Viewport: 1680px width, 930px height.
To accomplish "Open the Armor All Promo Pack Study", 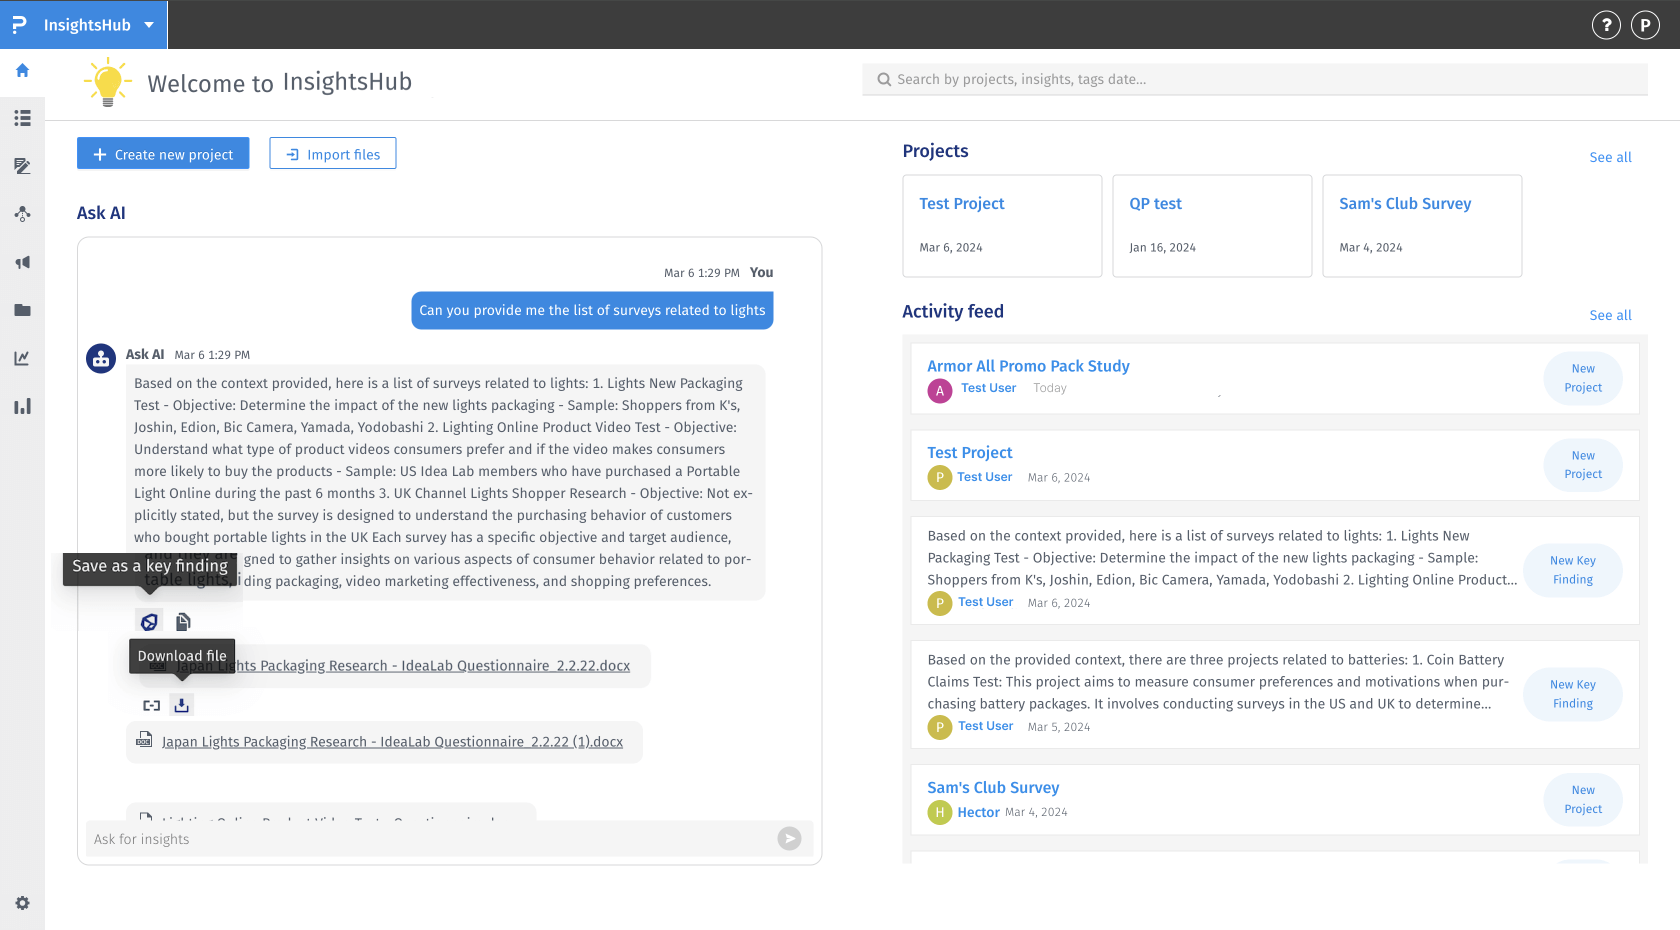I will pos(1028,366).
